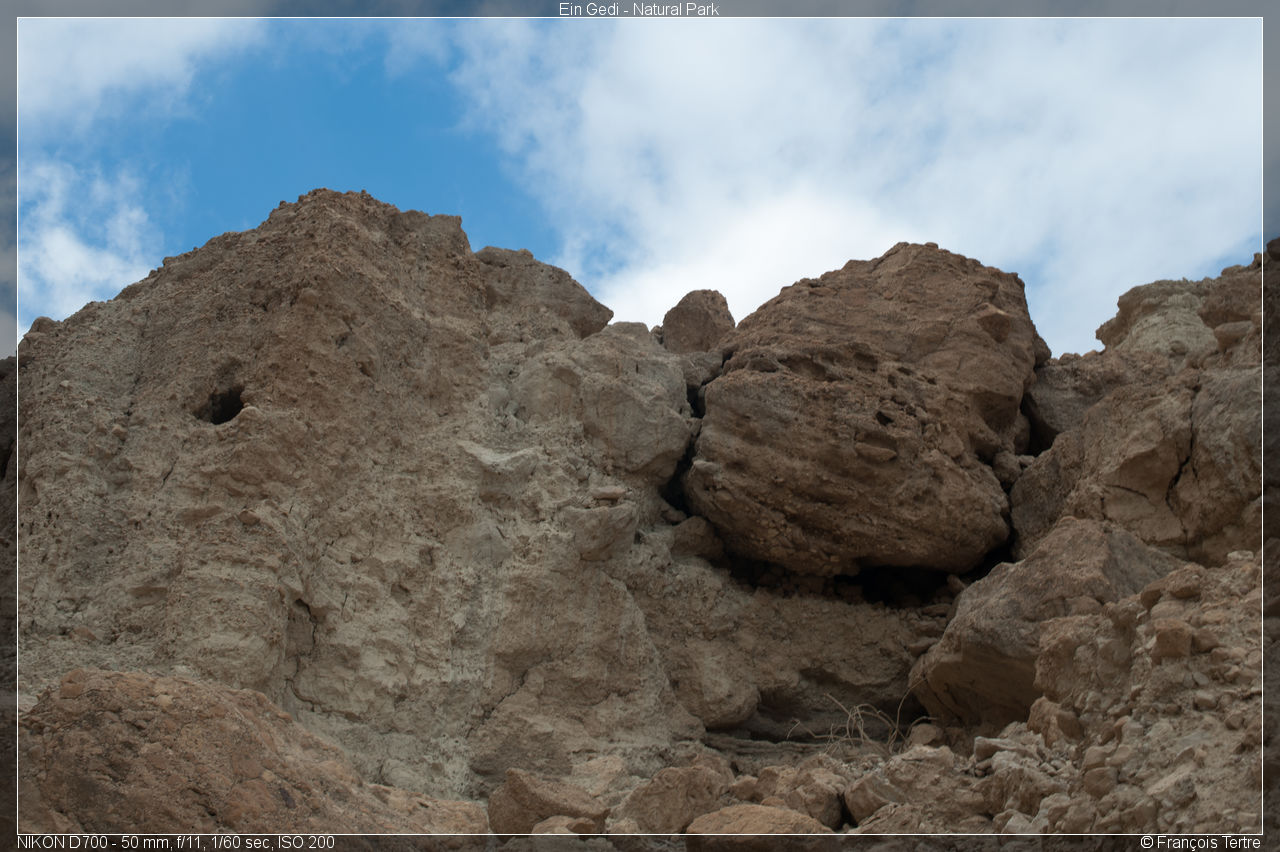The image size is (1280, 852).
Task: Click the rock cliff photo
Action: pyautogui.click(x=640, y=426)
